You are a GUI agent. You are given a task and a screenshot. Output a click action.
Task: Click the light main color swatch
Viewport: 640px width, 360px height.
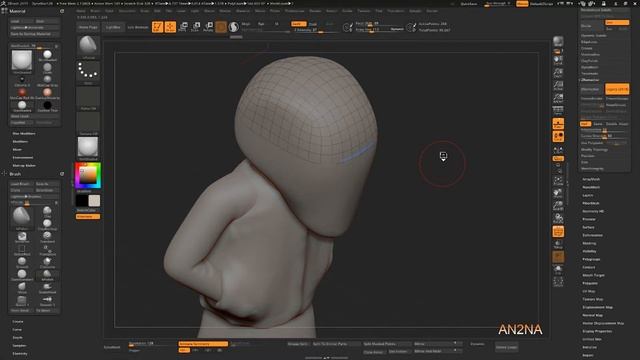[x=94, y=200]
